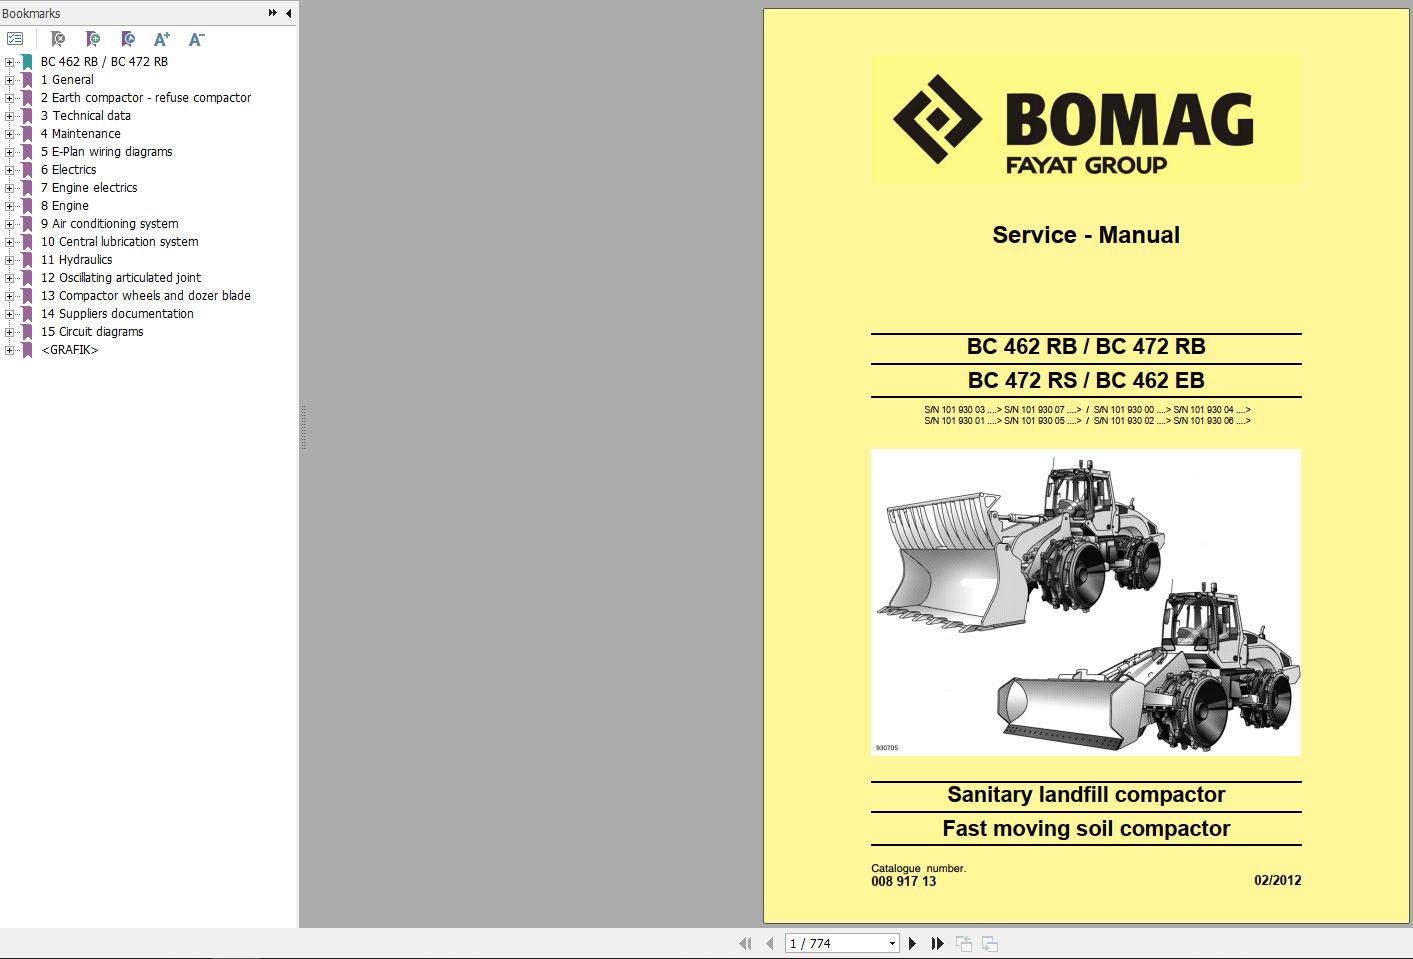This screenshot has height=959, width=1413.
Task: Open the '5 E-Plan wiring diagrams' bookmark
Action: coord(106,152)
